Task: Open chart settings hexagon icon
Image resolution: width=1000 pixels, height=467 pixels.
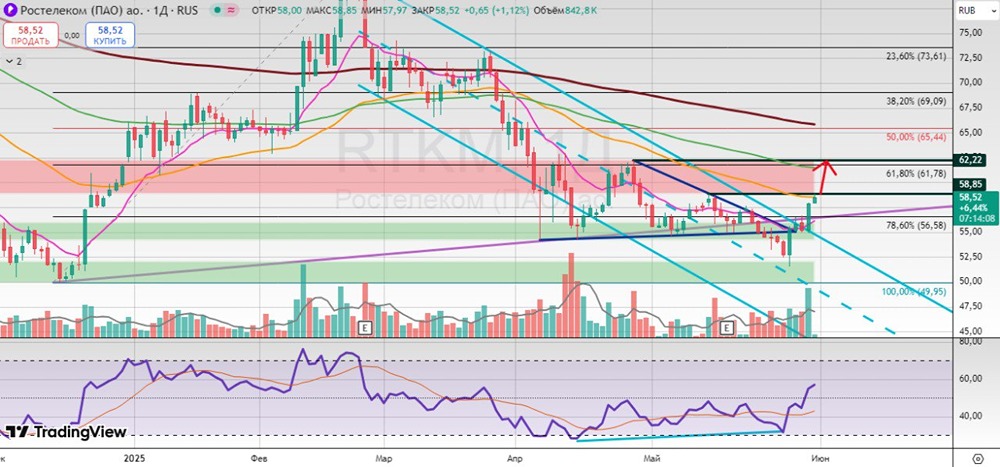Action: click(x=978, y=458)
